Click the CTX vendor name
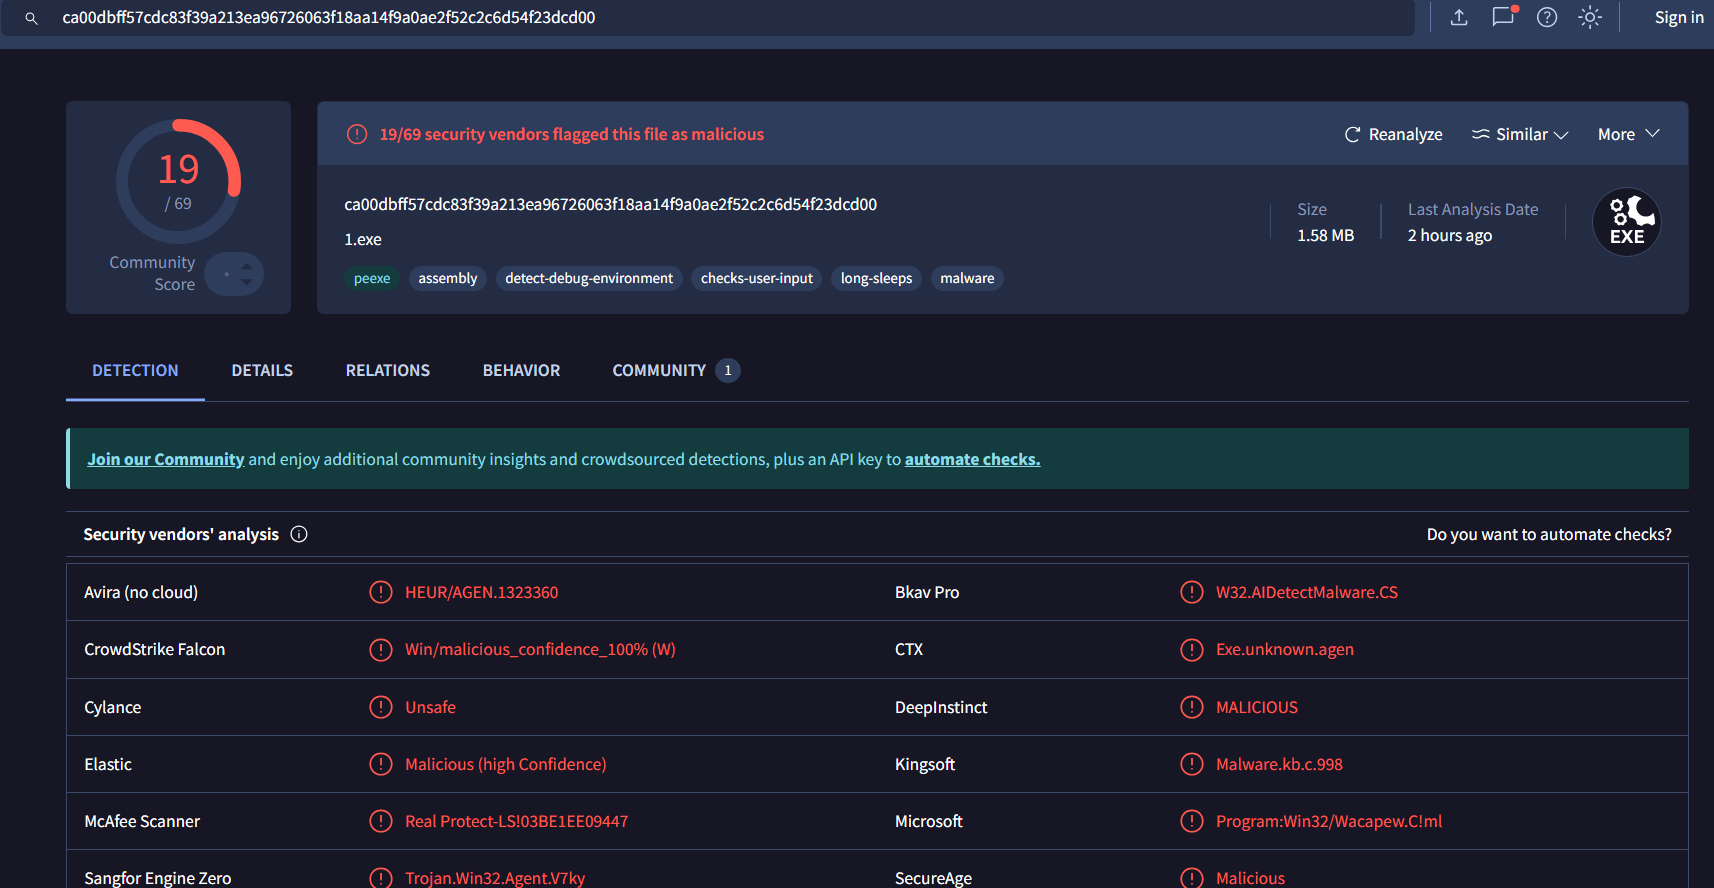1714x888 pixels. 909,649
